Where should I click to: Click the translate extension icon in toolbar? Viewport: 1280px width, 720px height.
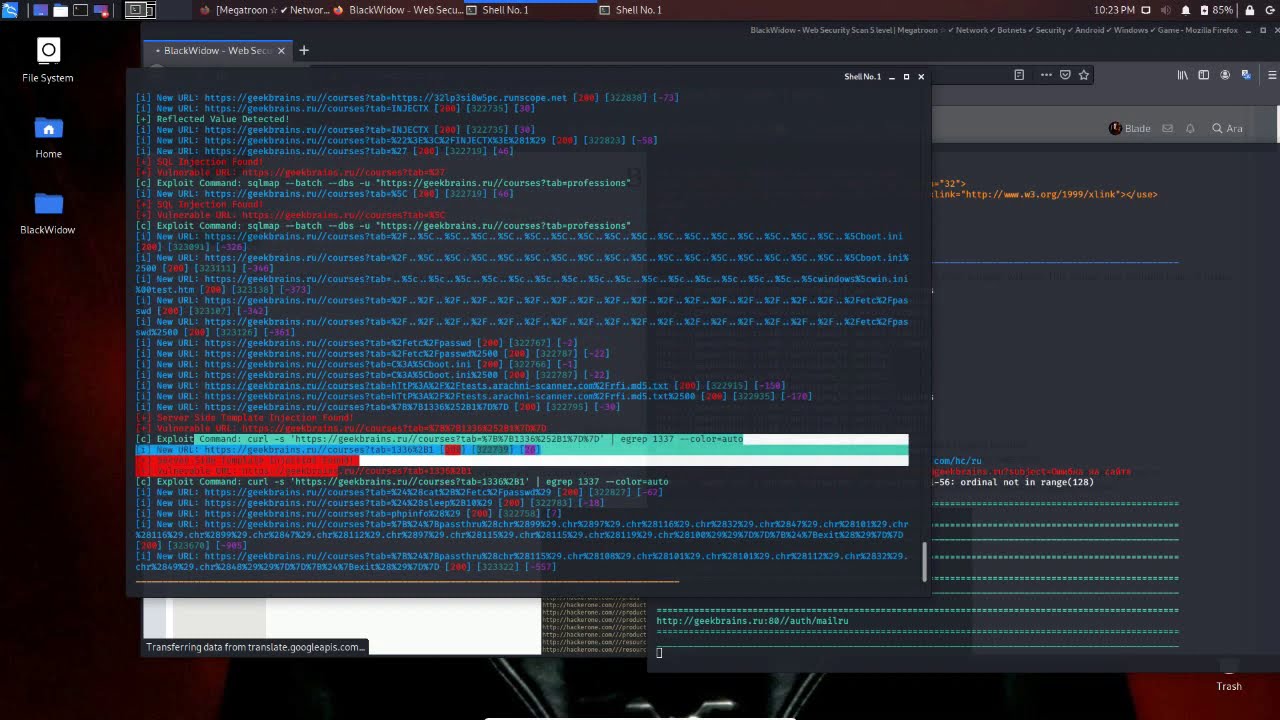1246,75
